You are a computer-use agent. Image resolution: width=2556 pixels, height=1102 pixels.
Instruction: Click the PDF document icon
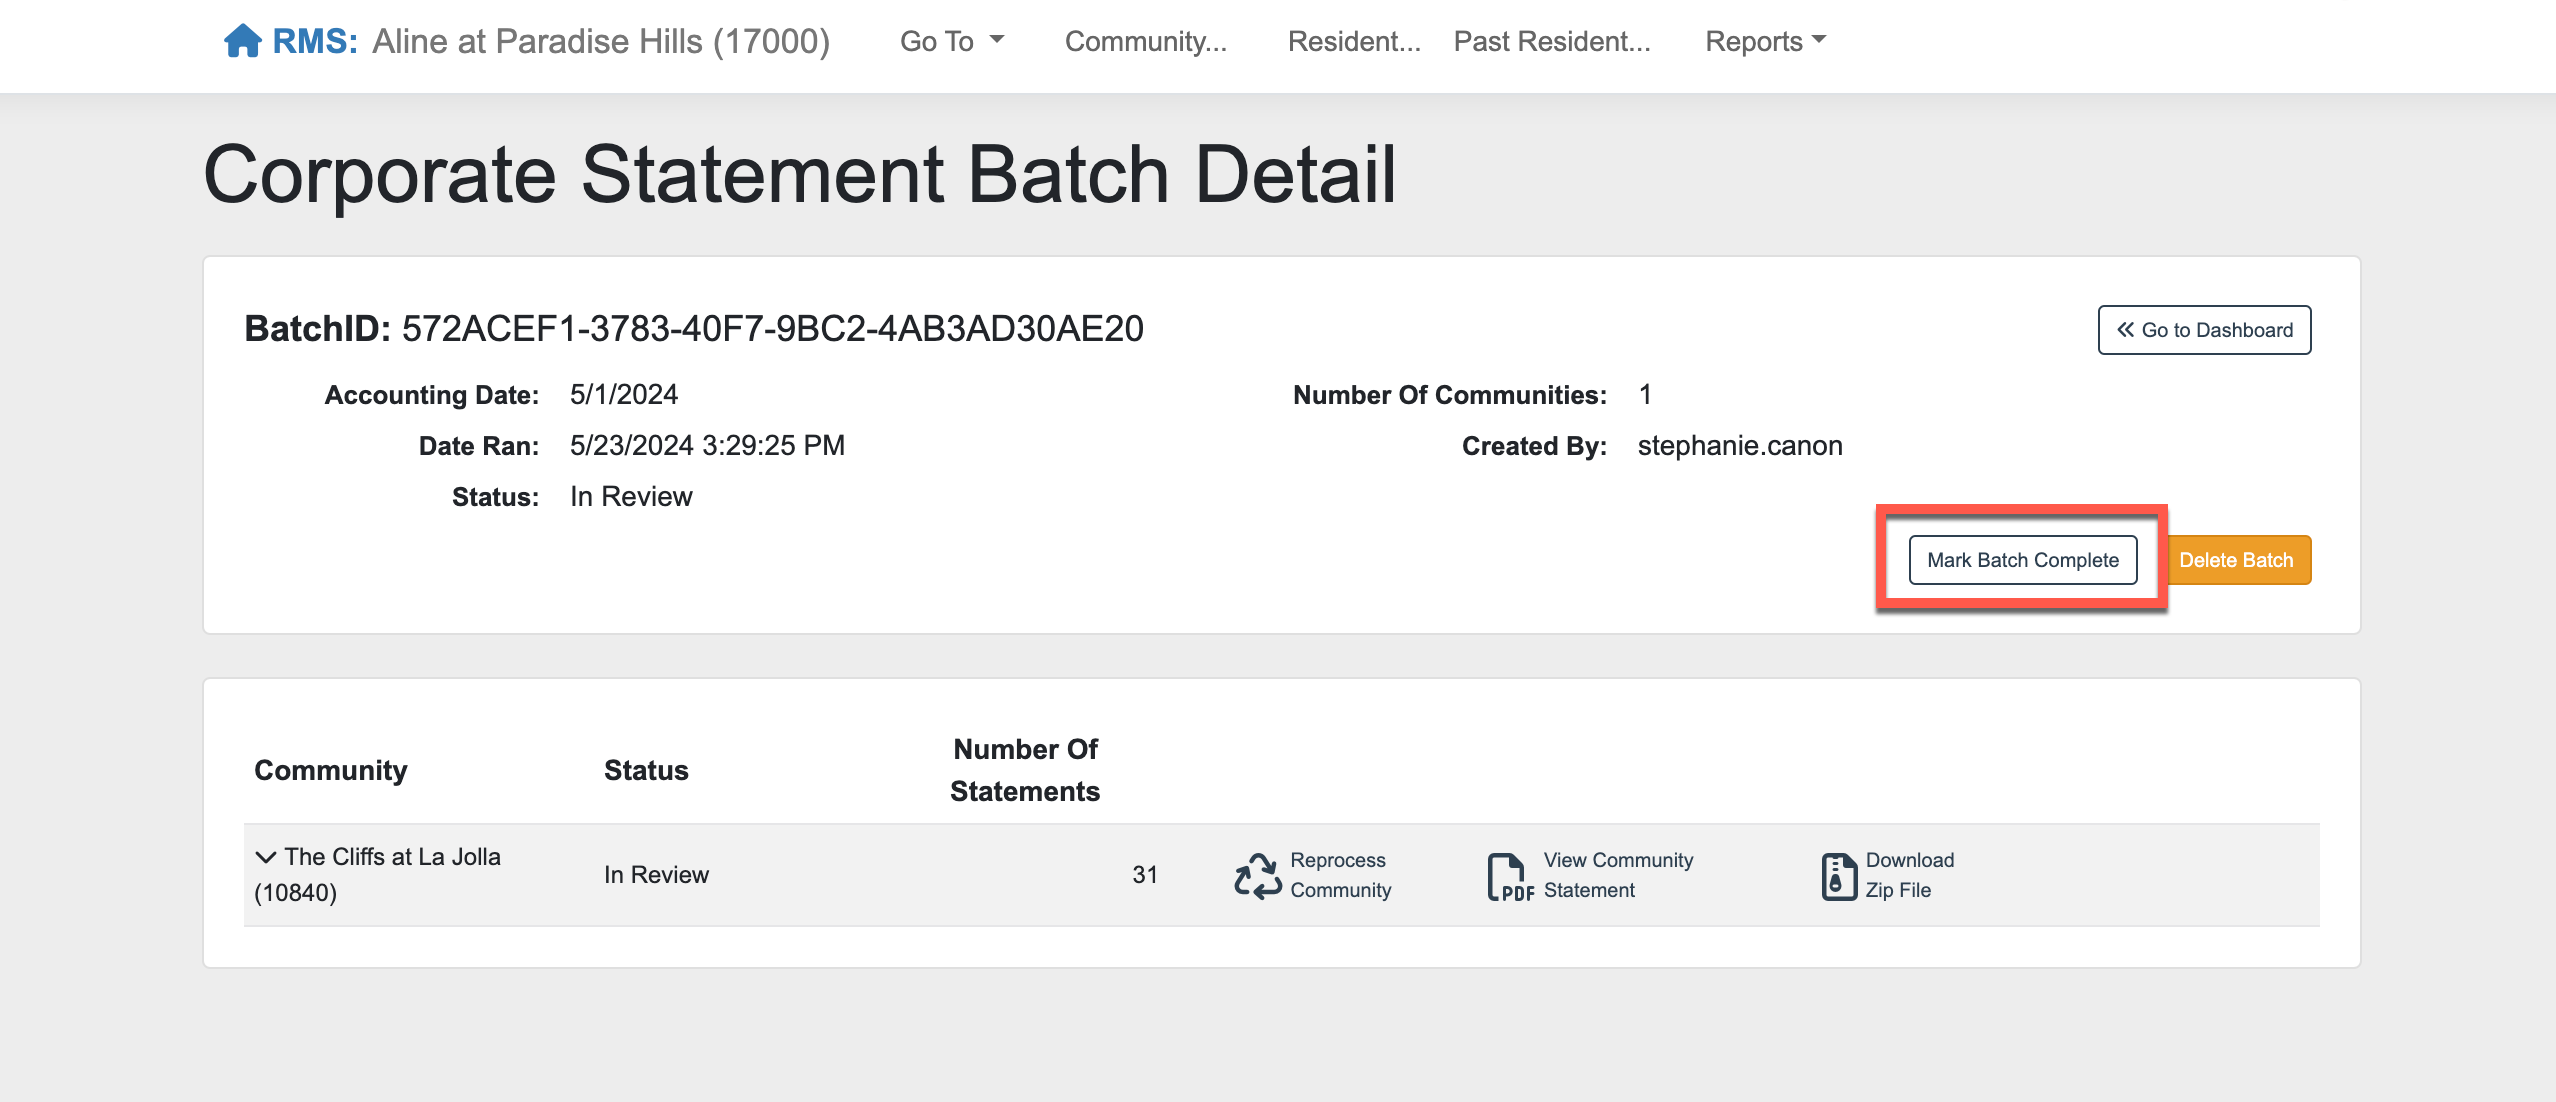coord(1509,877)
